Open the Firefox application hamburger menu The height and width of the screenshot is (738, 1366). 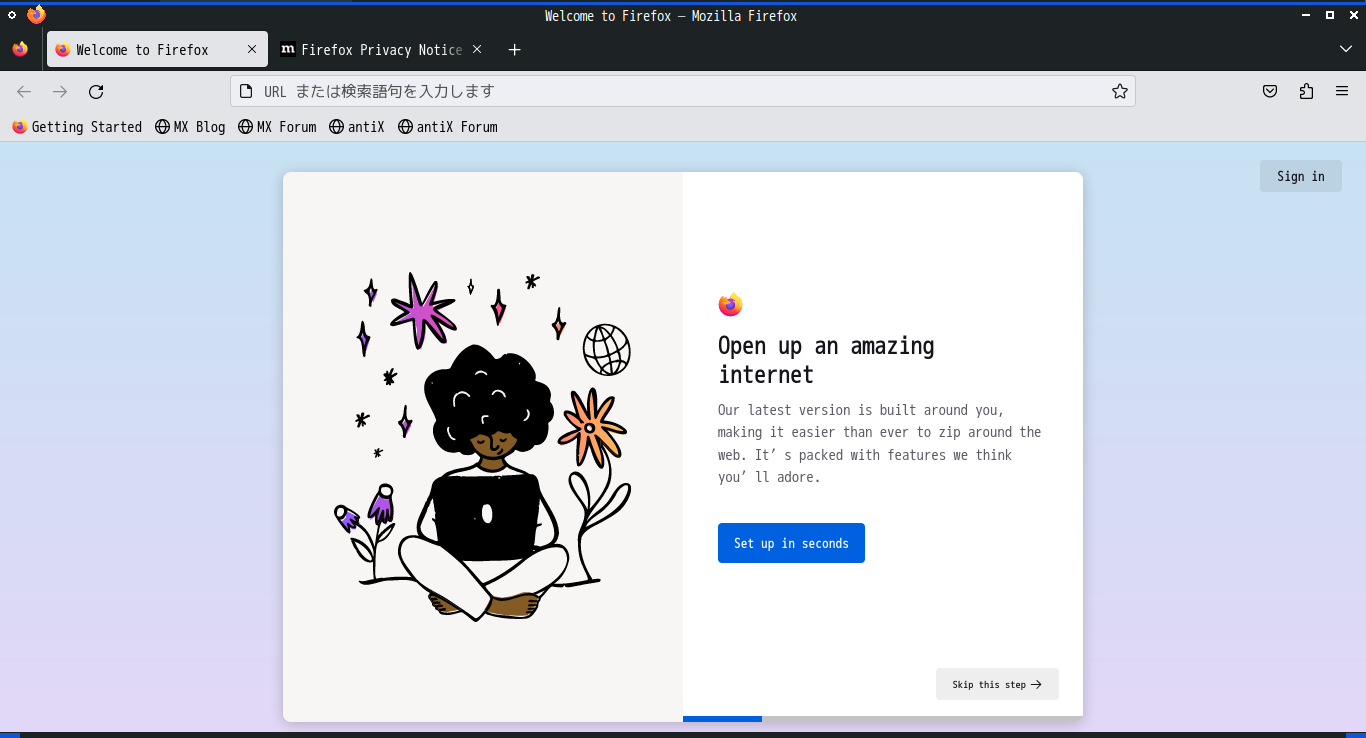1342,92
